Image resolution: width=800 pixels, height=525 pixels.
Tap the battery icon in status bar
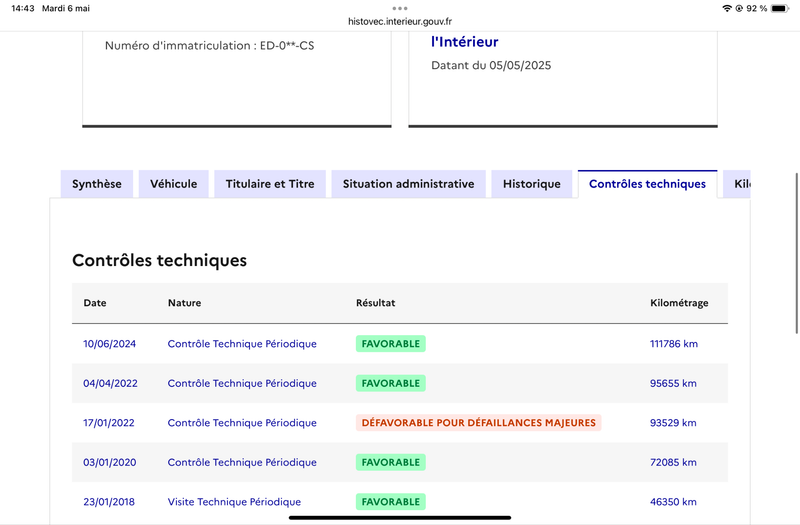(x=780, y=8)
